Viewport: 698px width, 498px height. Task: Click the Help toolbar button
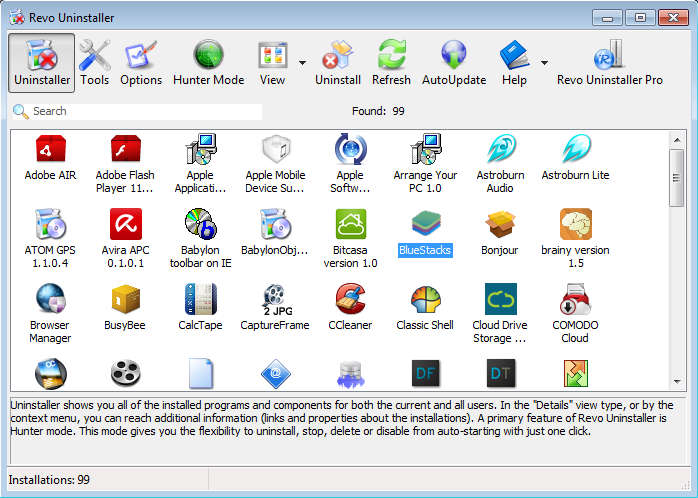(x=514, y=62)
